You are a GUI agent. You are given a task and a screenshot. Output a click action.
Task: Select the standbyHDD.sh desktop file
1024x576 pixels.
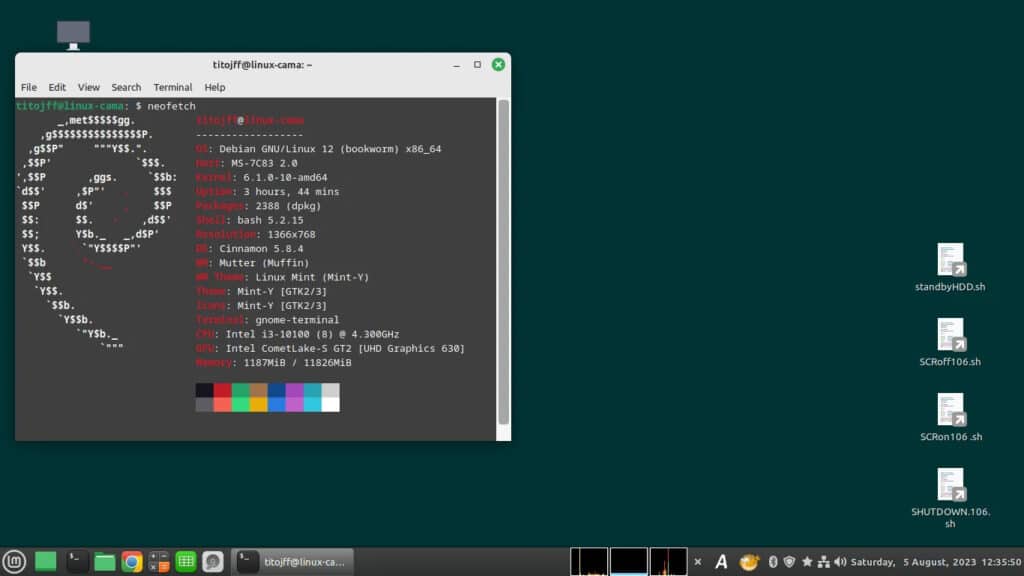click(950, 268)
